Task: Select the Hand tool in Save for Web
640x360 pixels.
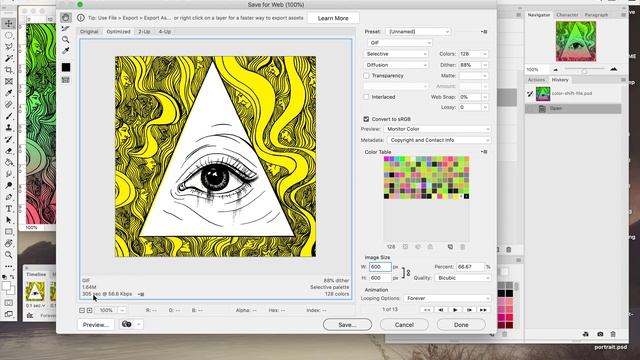Action: pyautogui.click(x=66, y=17)
